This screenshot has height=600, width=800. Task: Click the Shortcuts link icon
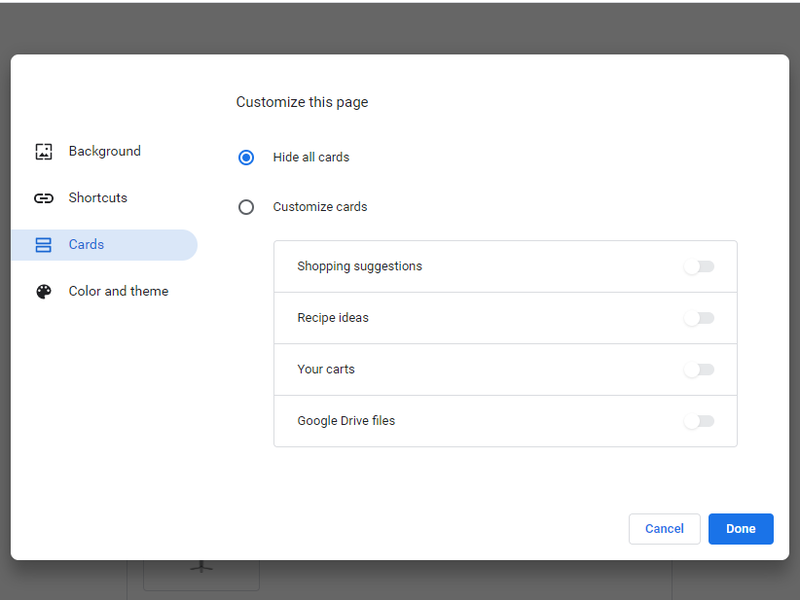point(44,198)
